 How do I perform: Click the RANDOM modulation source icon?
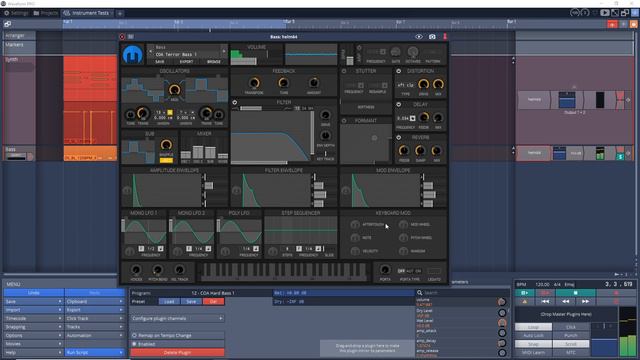(403, 251)
